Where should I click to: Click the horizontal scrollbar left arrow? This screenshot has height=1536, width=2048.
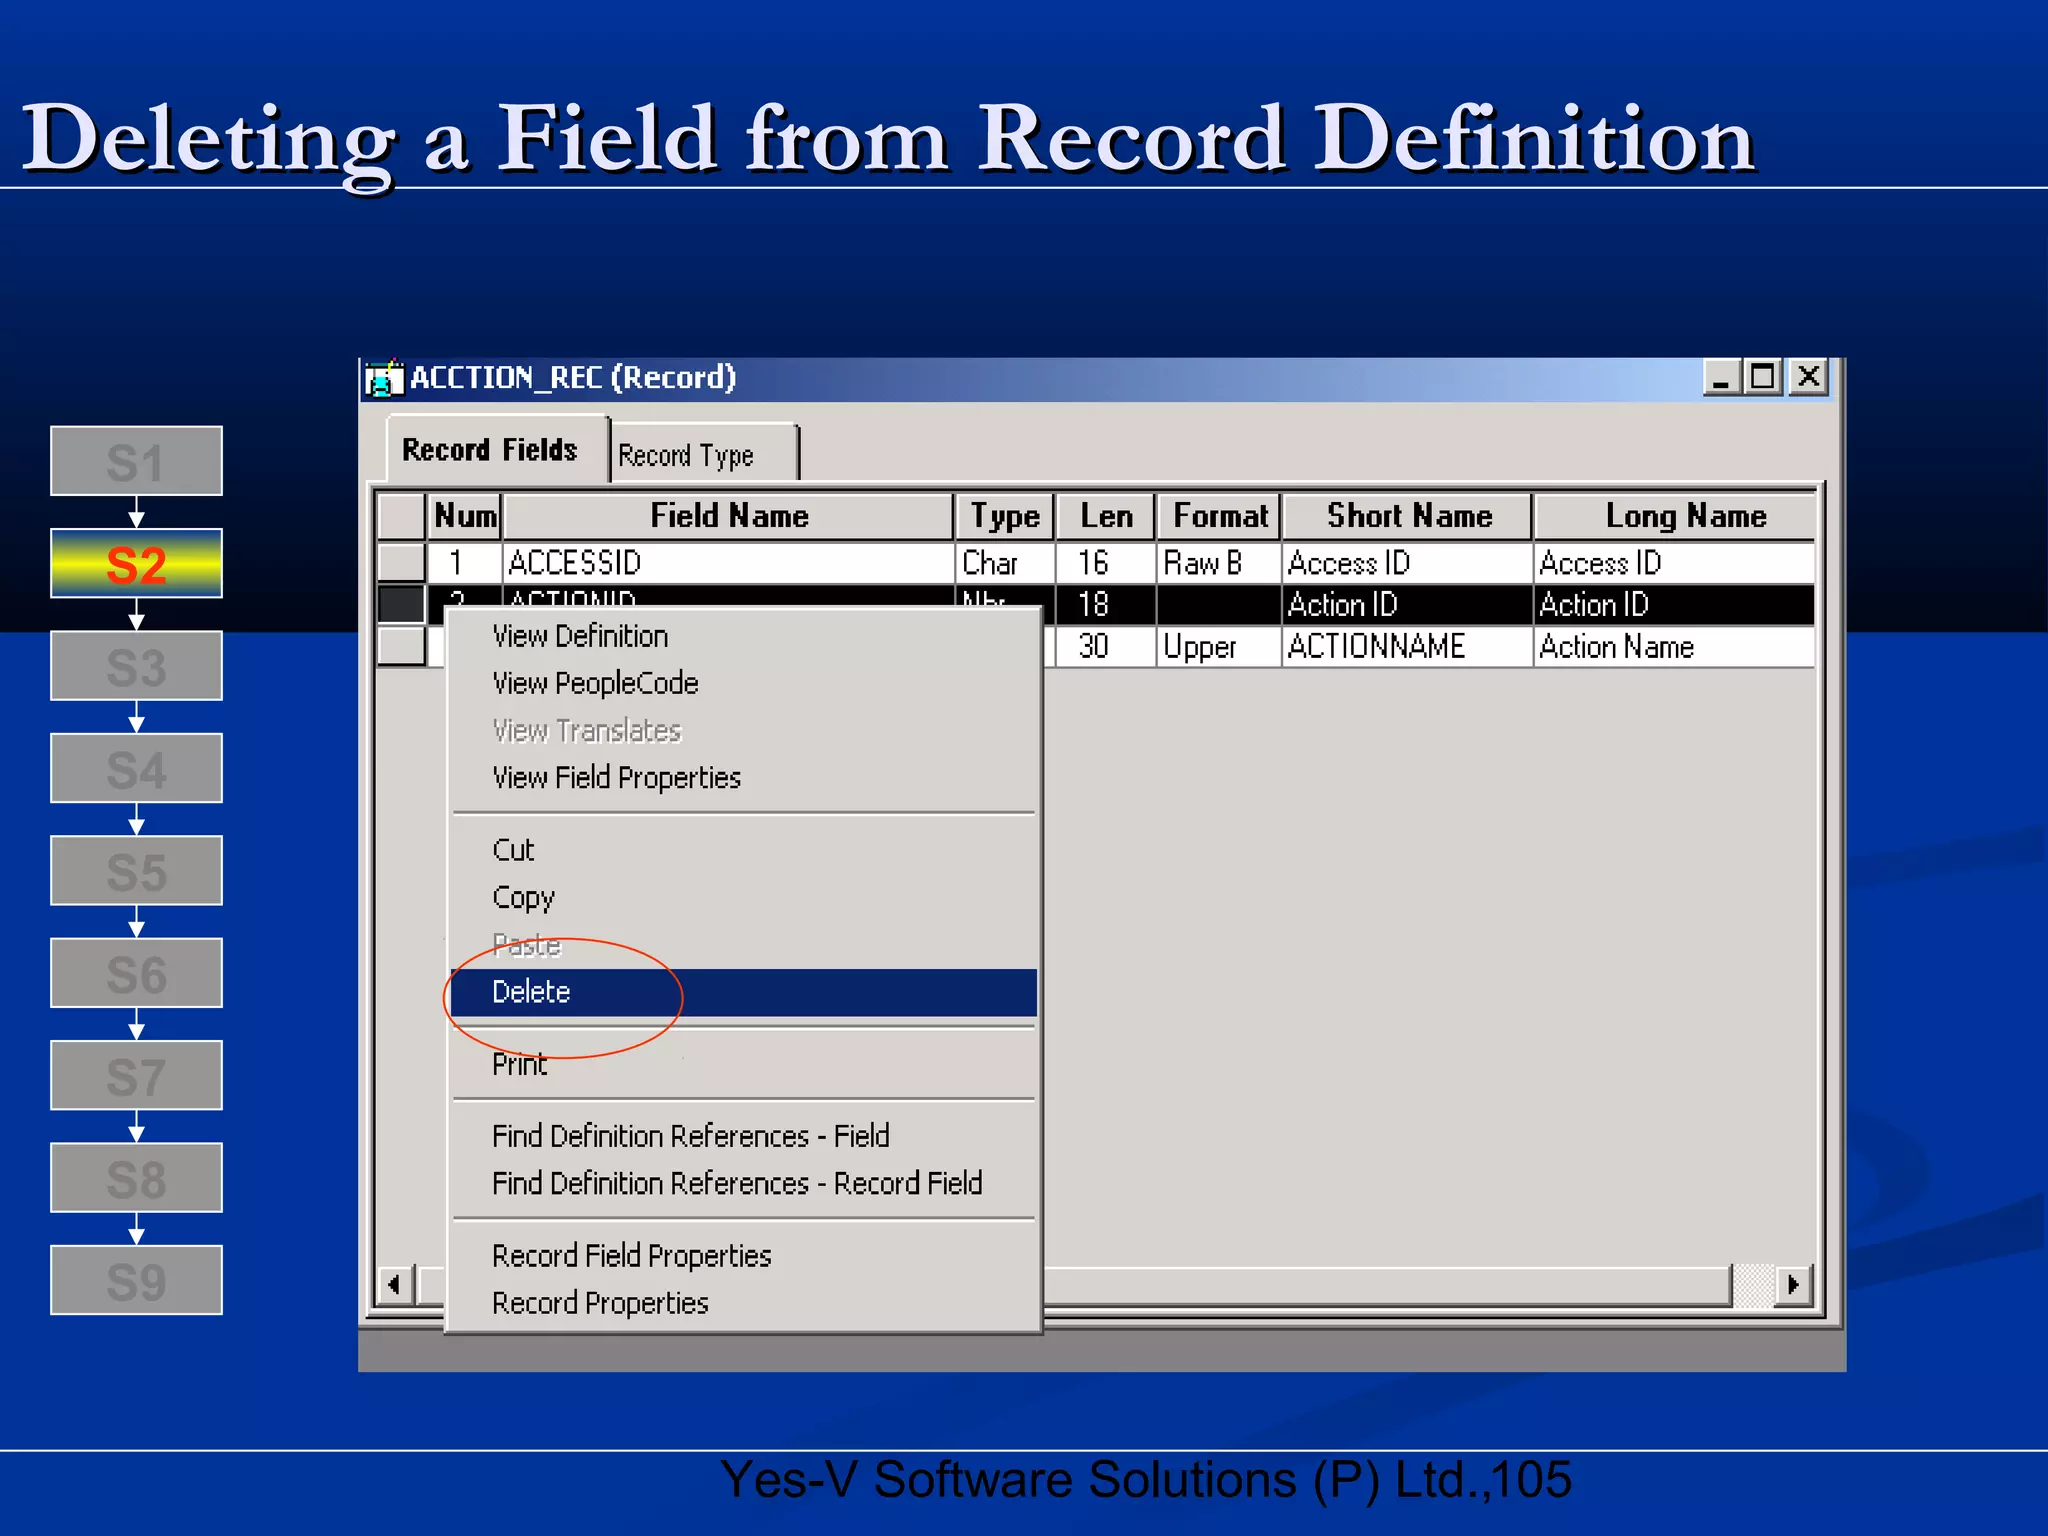[x=396, y=1284]
